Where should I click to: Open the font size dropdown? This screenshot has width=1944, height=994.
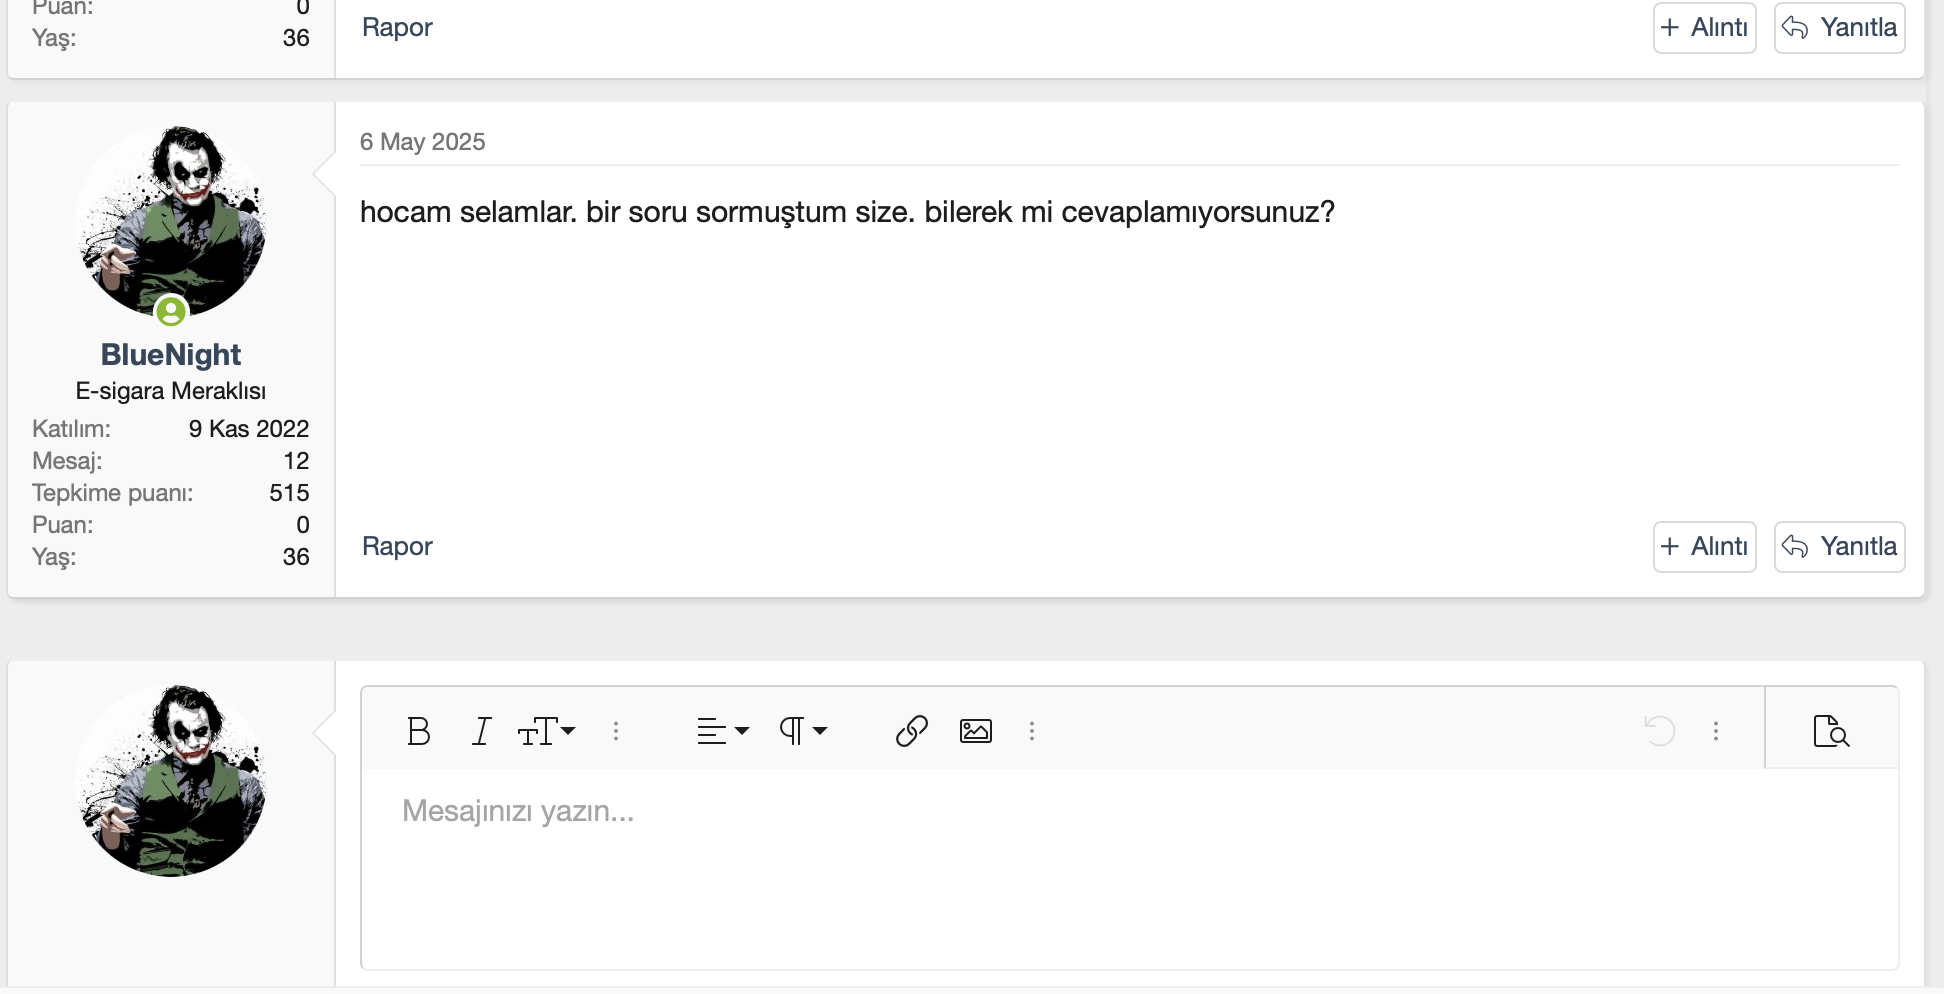pyautogui.click(x=546, y=731)
